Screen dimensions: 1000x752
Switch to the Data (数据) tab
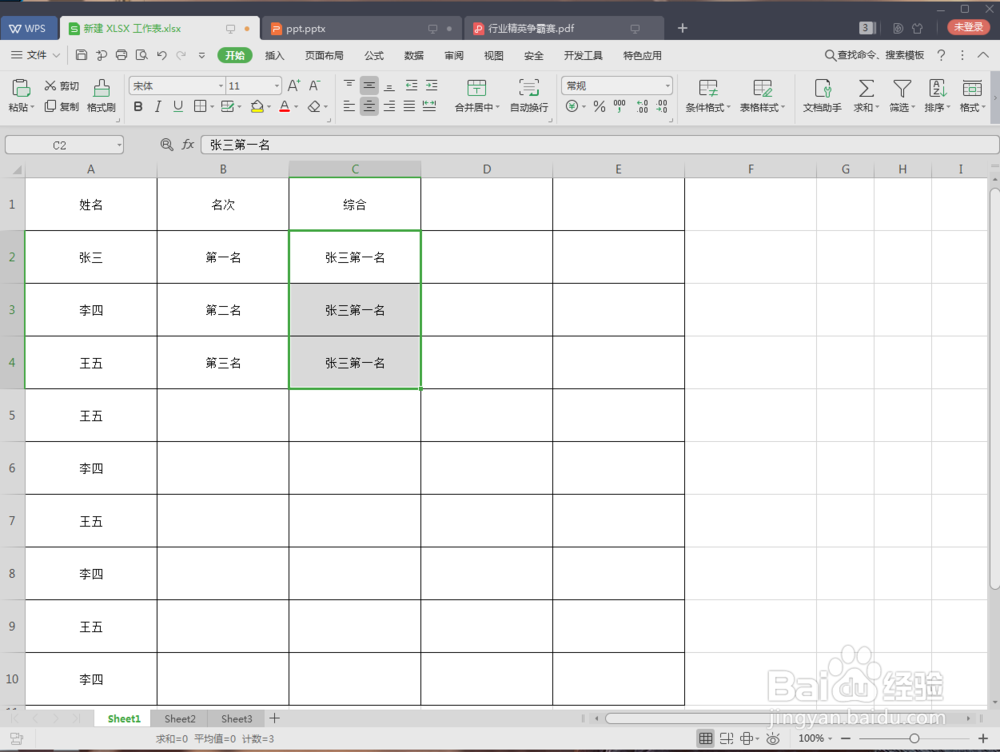(x=414, y=55)
